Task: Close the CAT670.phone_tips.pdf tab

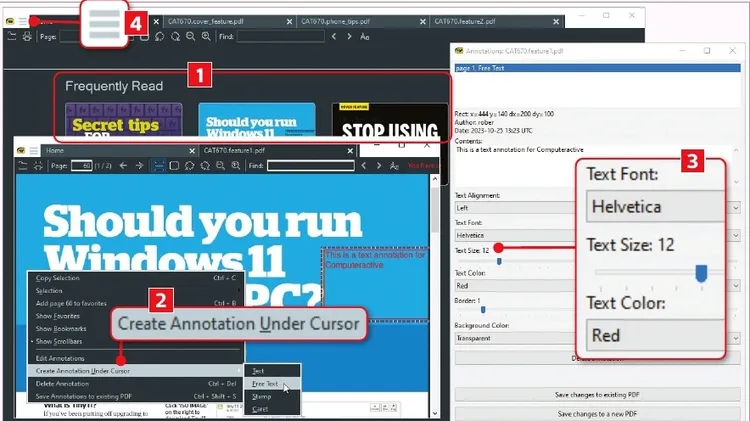Action: click(x=423, y=22)
